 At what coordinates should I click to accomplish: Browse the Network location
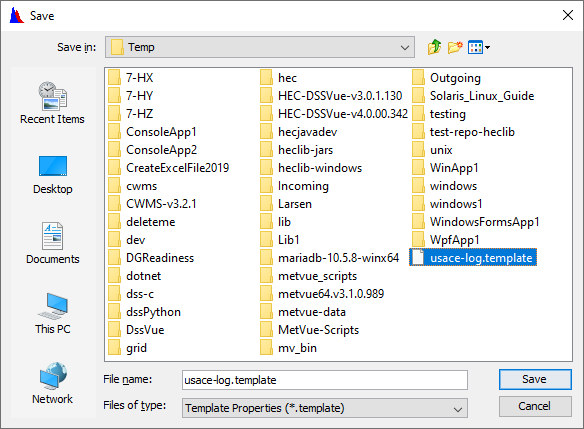pyautogui.click(x=53, y=383)
